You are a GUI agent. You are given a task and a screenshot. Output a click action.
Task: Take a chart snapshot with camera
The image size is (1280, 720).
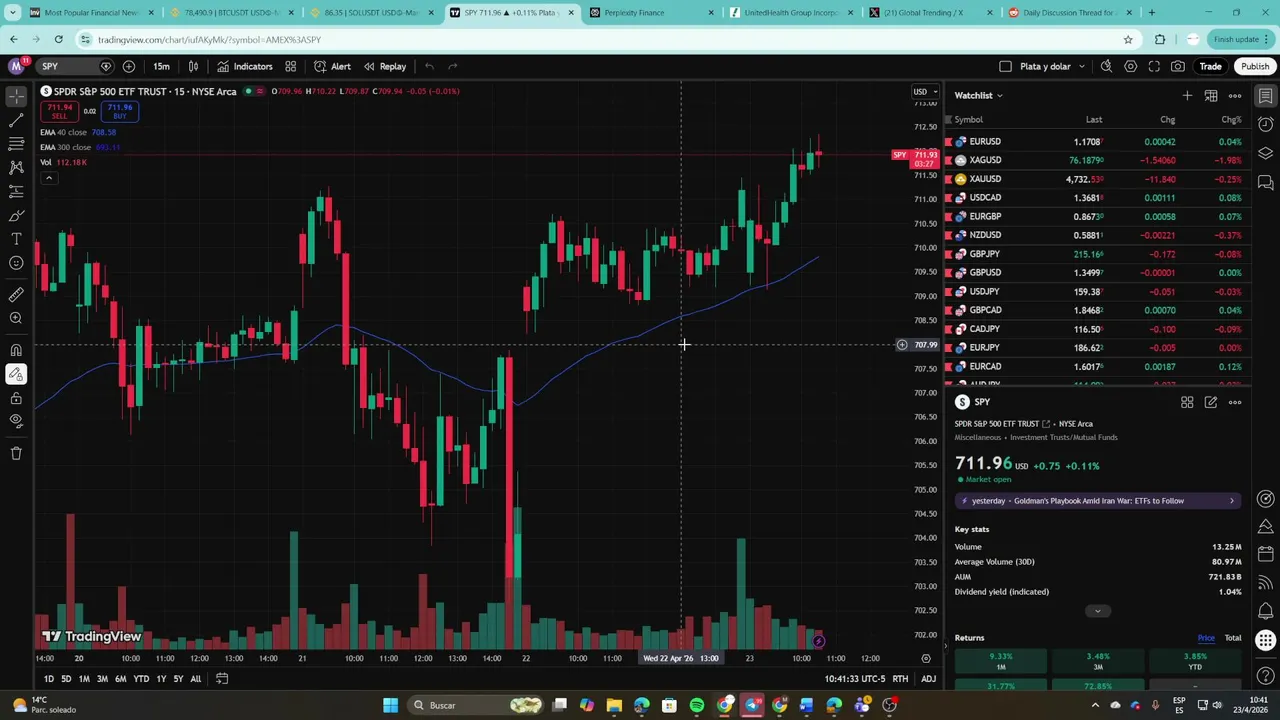tap(1178, 66)
